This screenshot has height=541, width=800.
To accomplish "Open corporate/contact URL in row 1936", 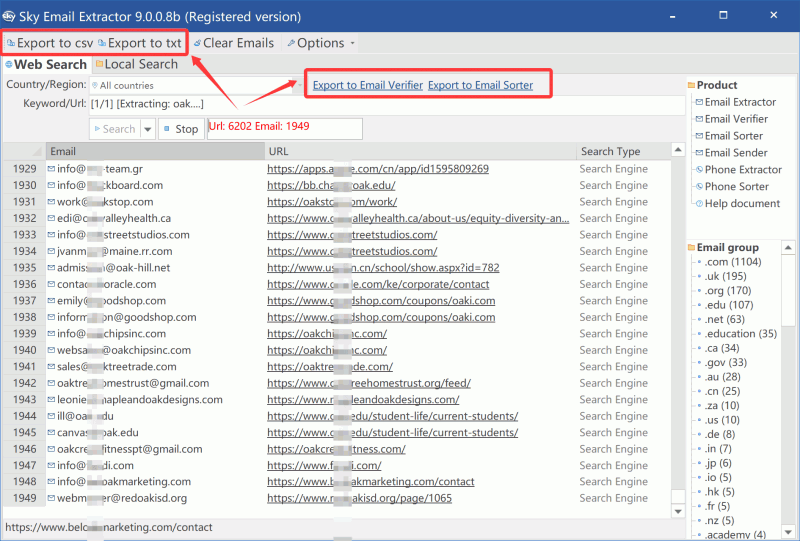I will click(x=378, y=284).
